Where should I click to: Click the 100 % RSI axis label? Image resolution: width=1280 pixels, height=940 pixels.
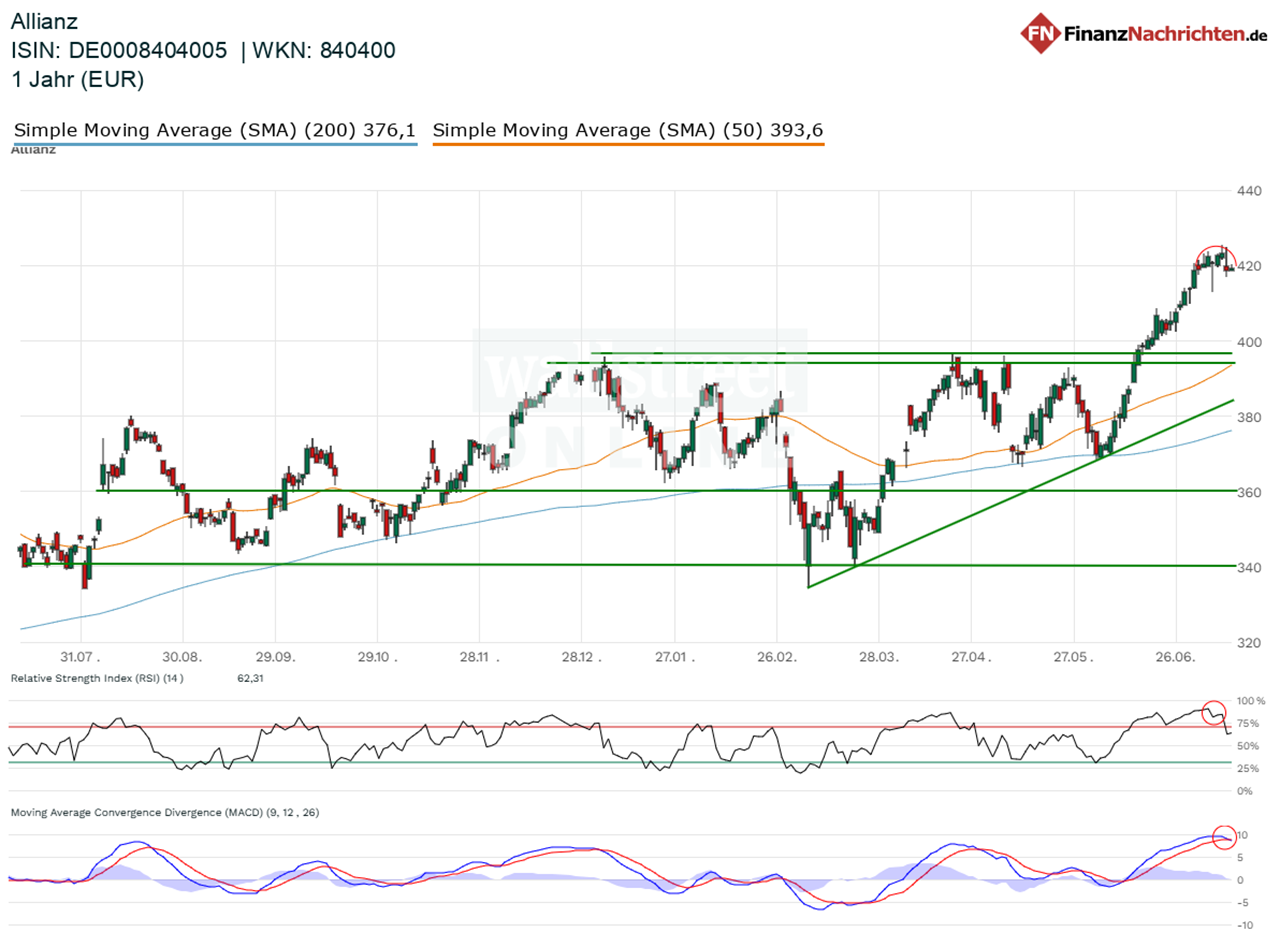[x=1250, y=701]
